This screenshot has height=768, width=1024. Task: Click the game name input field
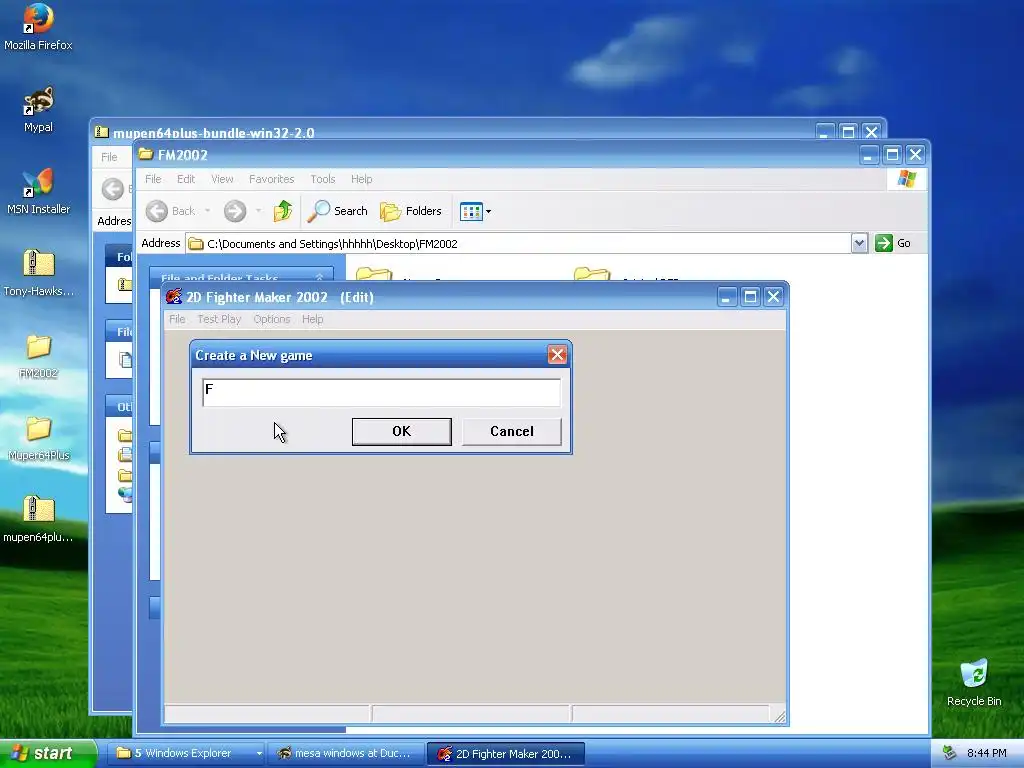(381, 392)
